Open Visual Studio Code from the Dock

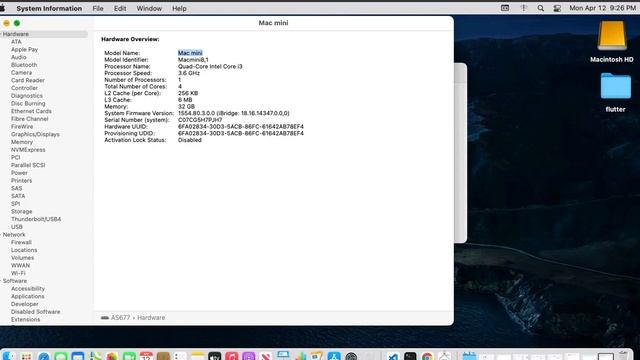(392, 356)
